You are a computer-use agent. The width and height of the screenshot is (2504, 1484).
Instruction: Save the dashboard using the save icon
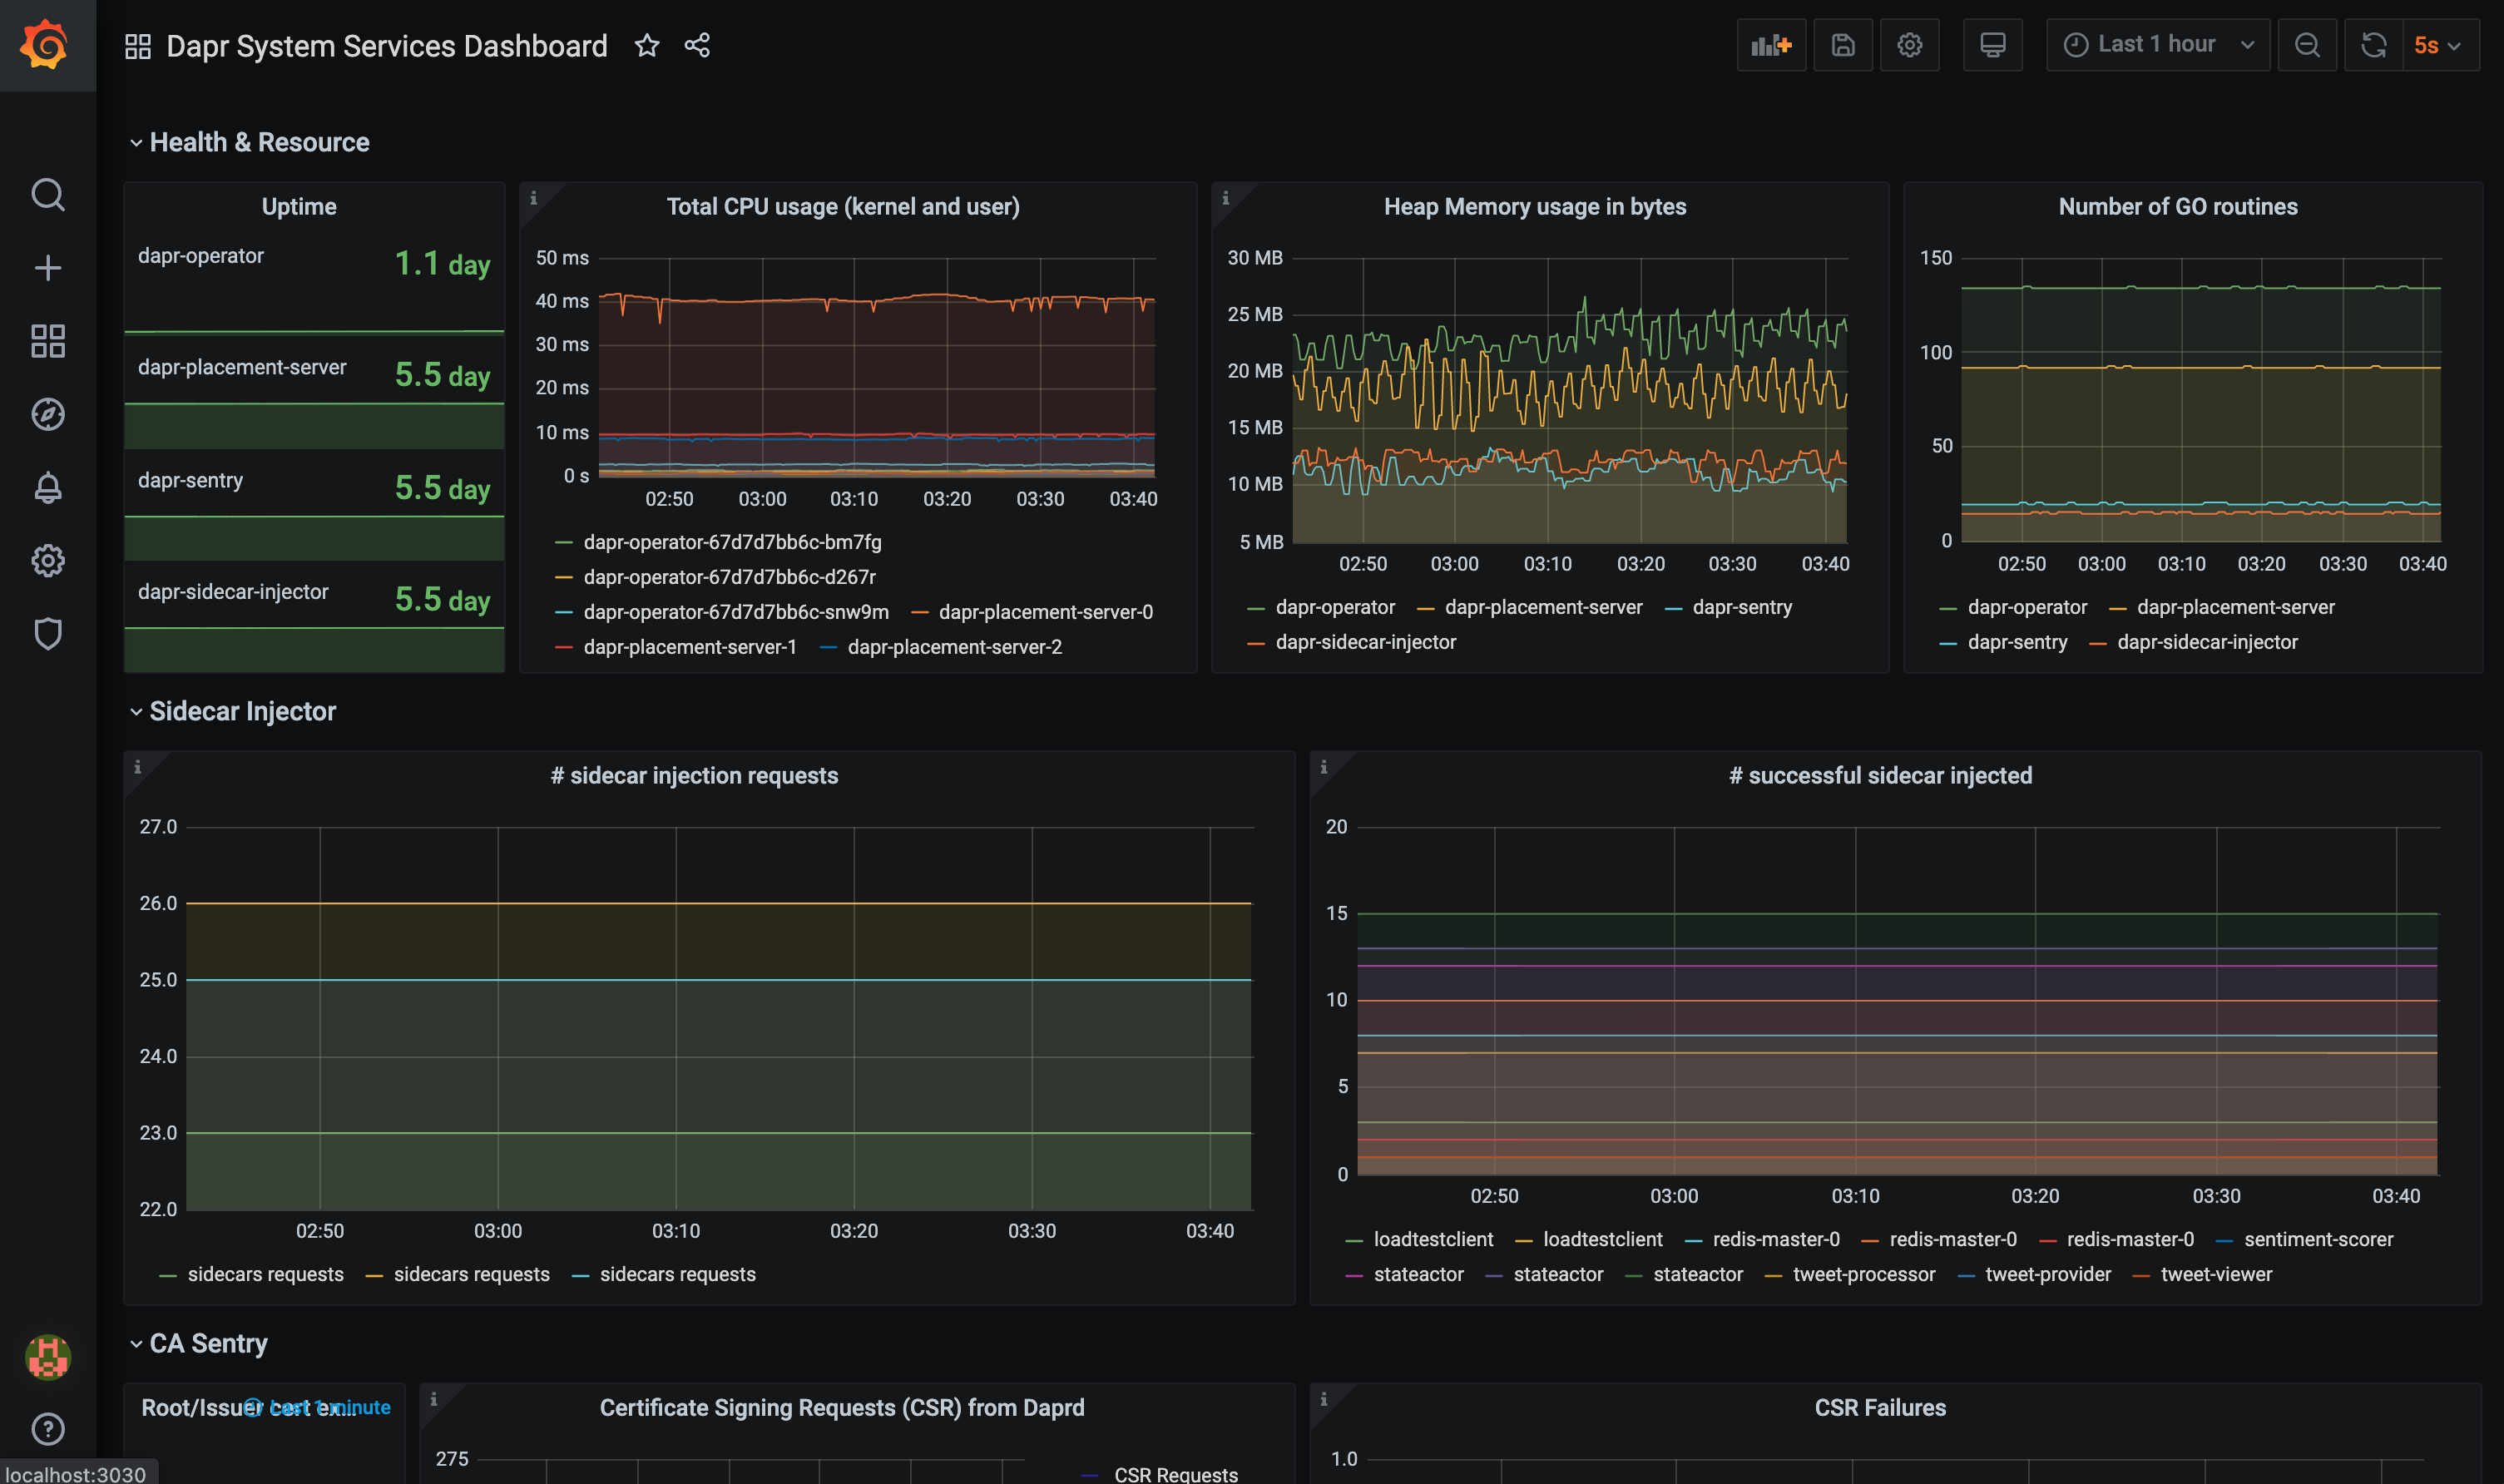(x=1843, y=45)
